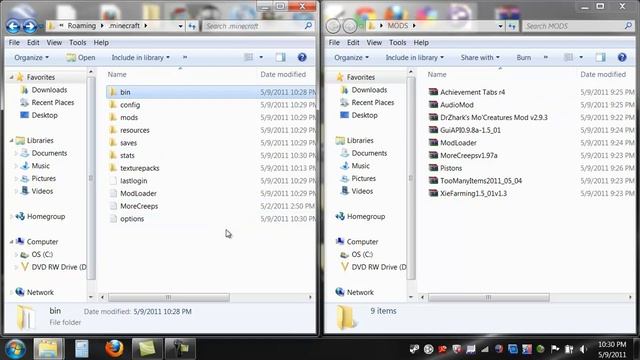Viewport: 640px width, 360px height.
Task: Open Share with dropdown in MODS window
Action: (x=480, y=58)
